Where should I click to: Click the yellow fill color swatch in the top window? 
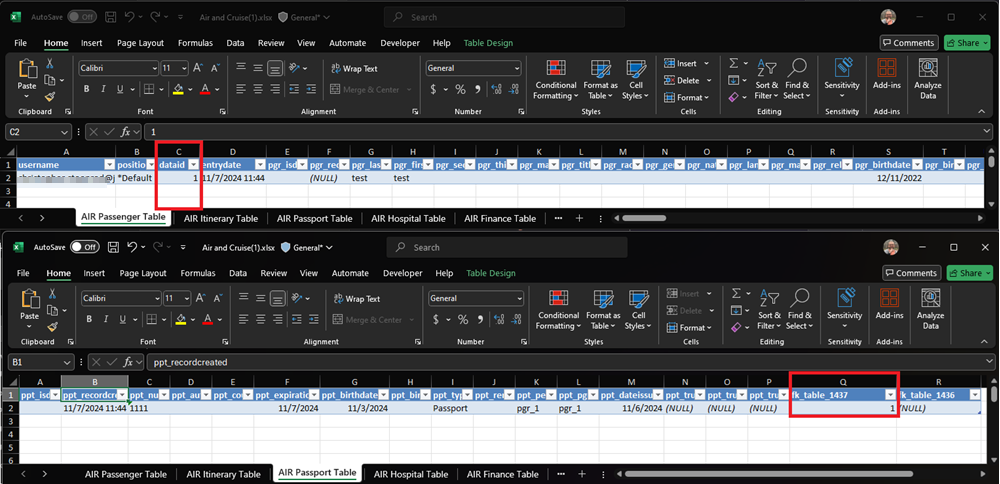click(178, 89)
